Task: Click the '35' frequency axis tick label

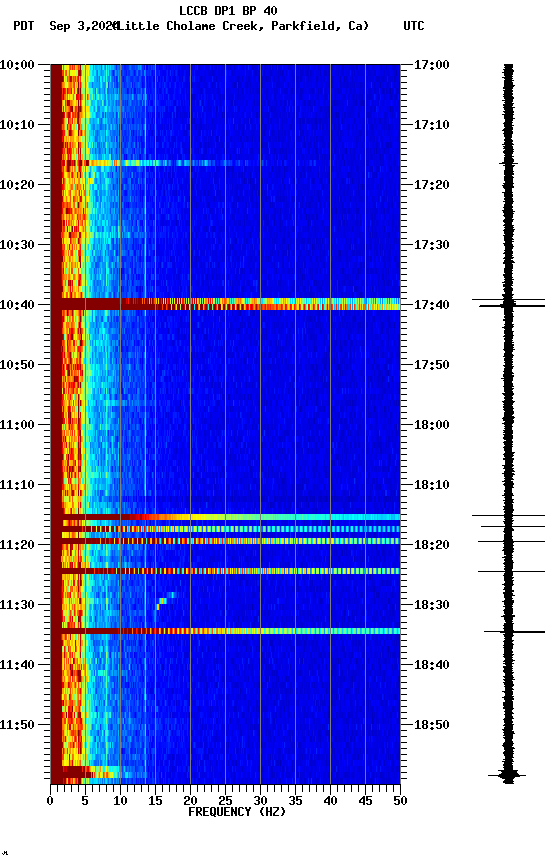Action: click(x=295, y=802)
